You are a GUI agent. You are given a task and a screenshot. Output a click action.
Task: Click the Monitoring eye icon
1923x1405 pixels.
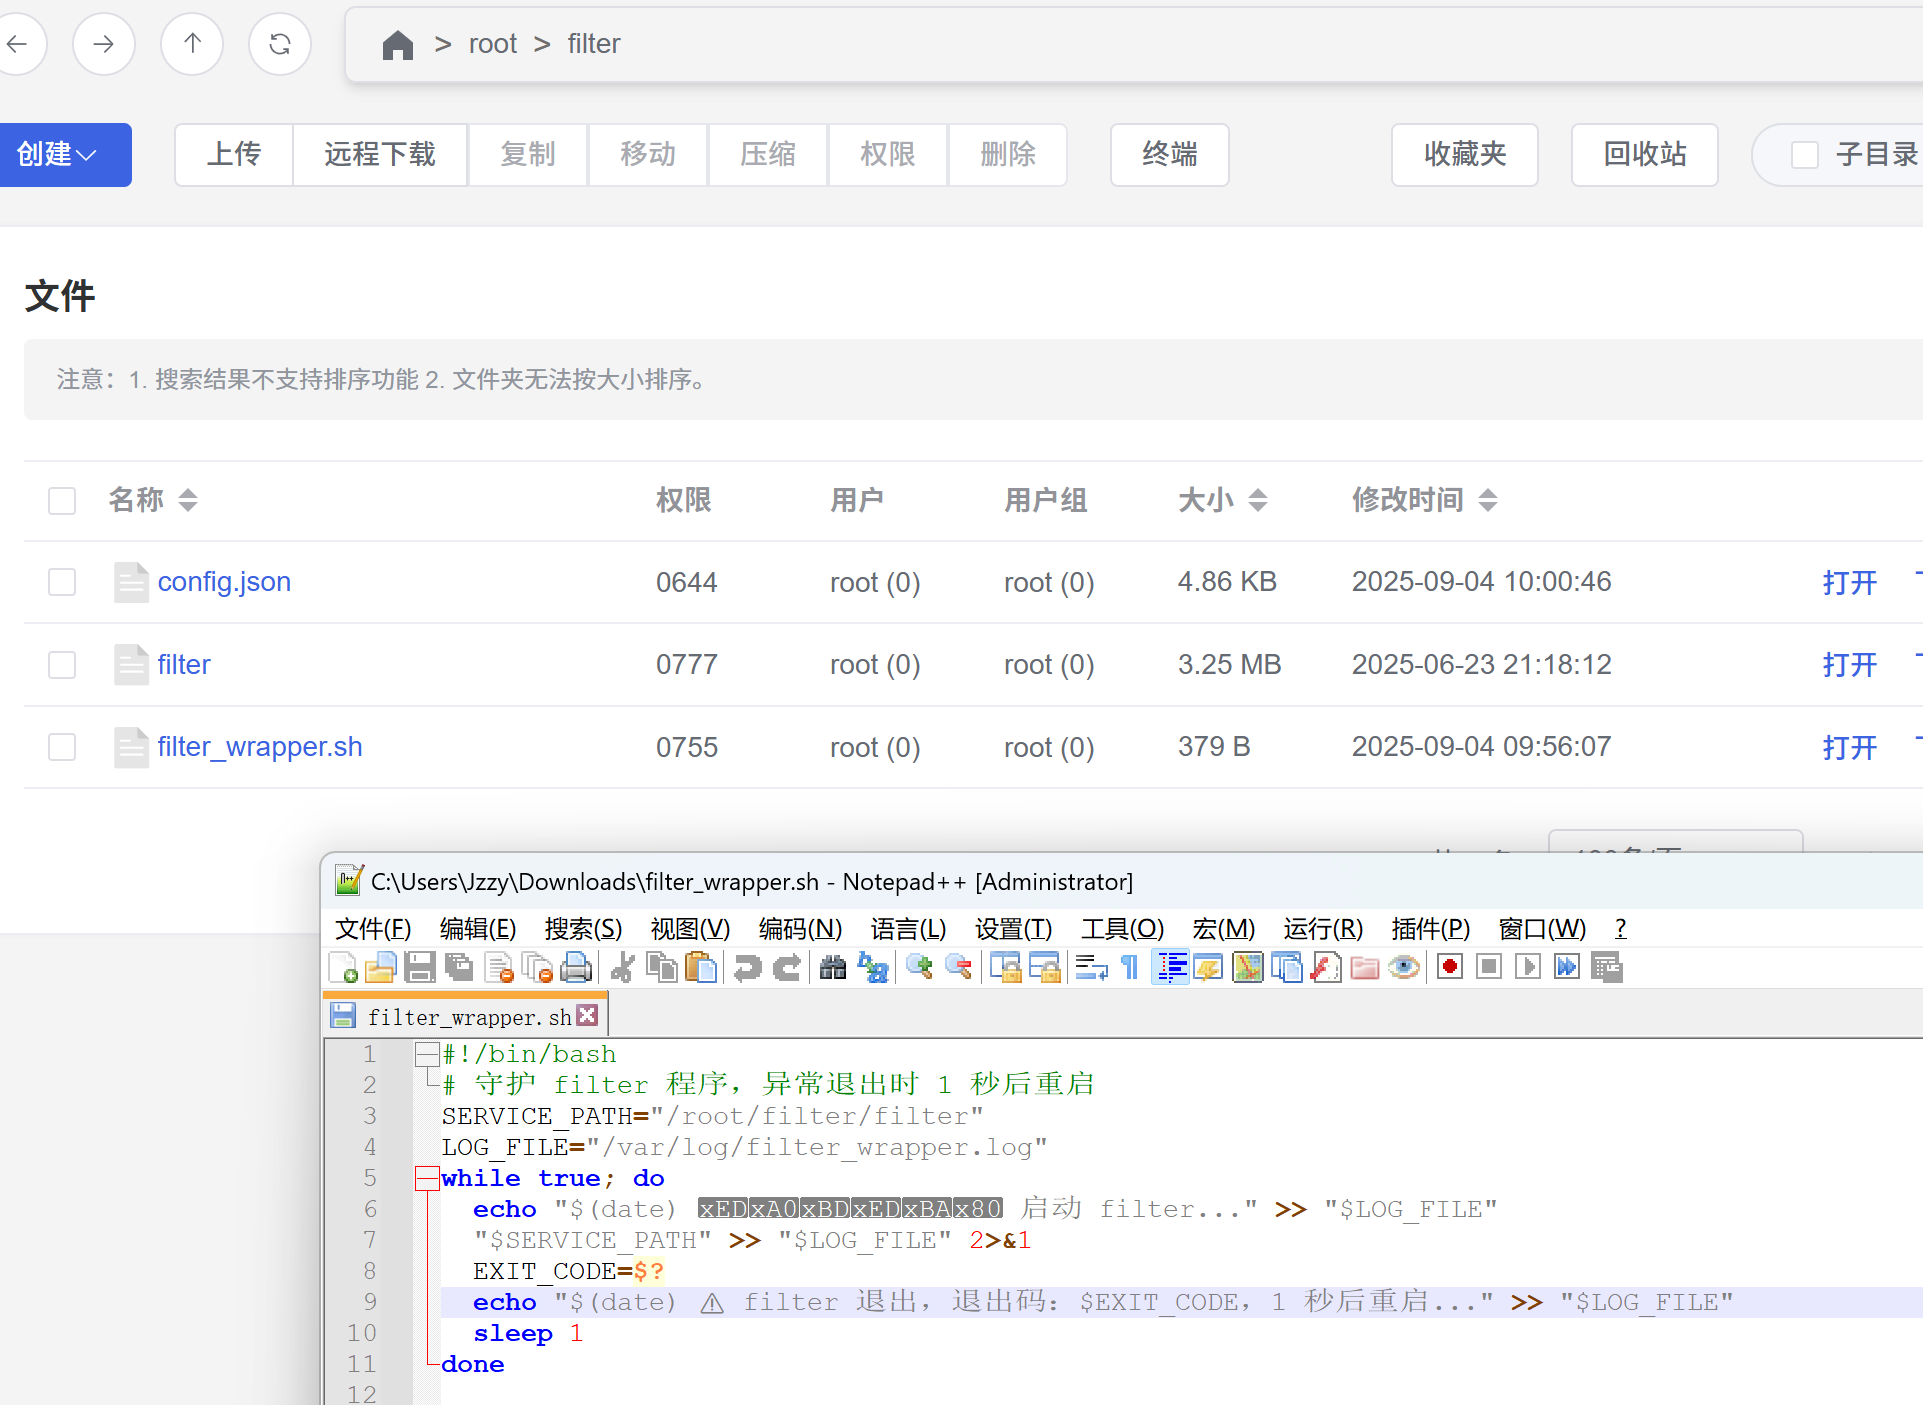coord(1404,967)
